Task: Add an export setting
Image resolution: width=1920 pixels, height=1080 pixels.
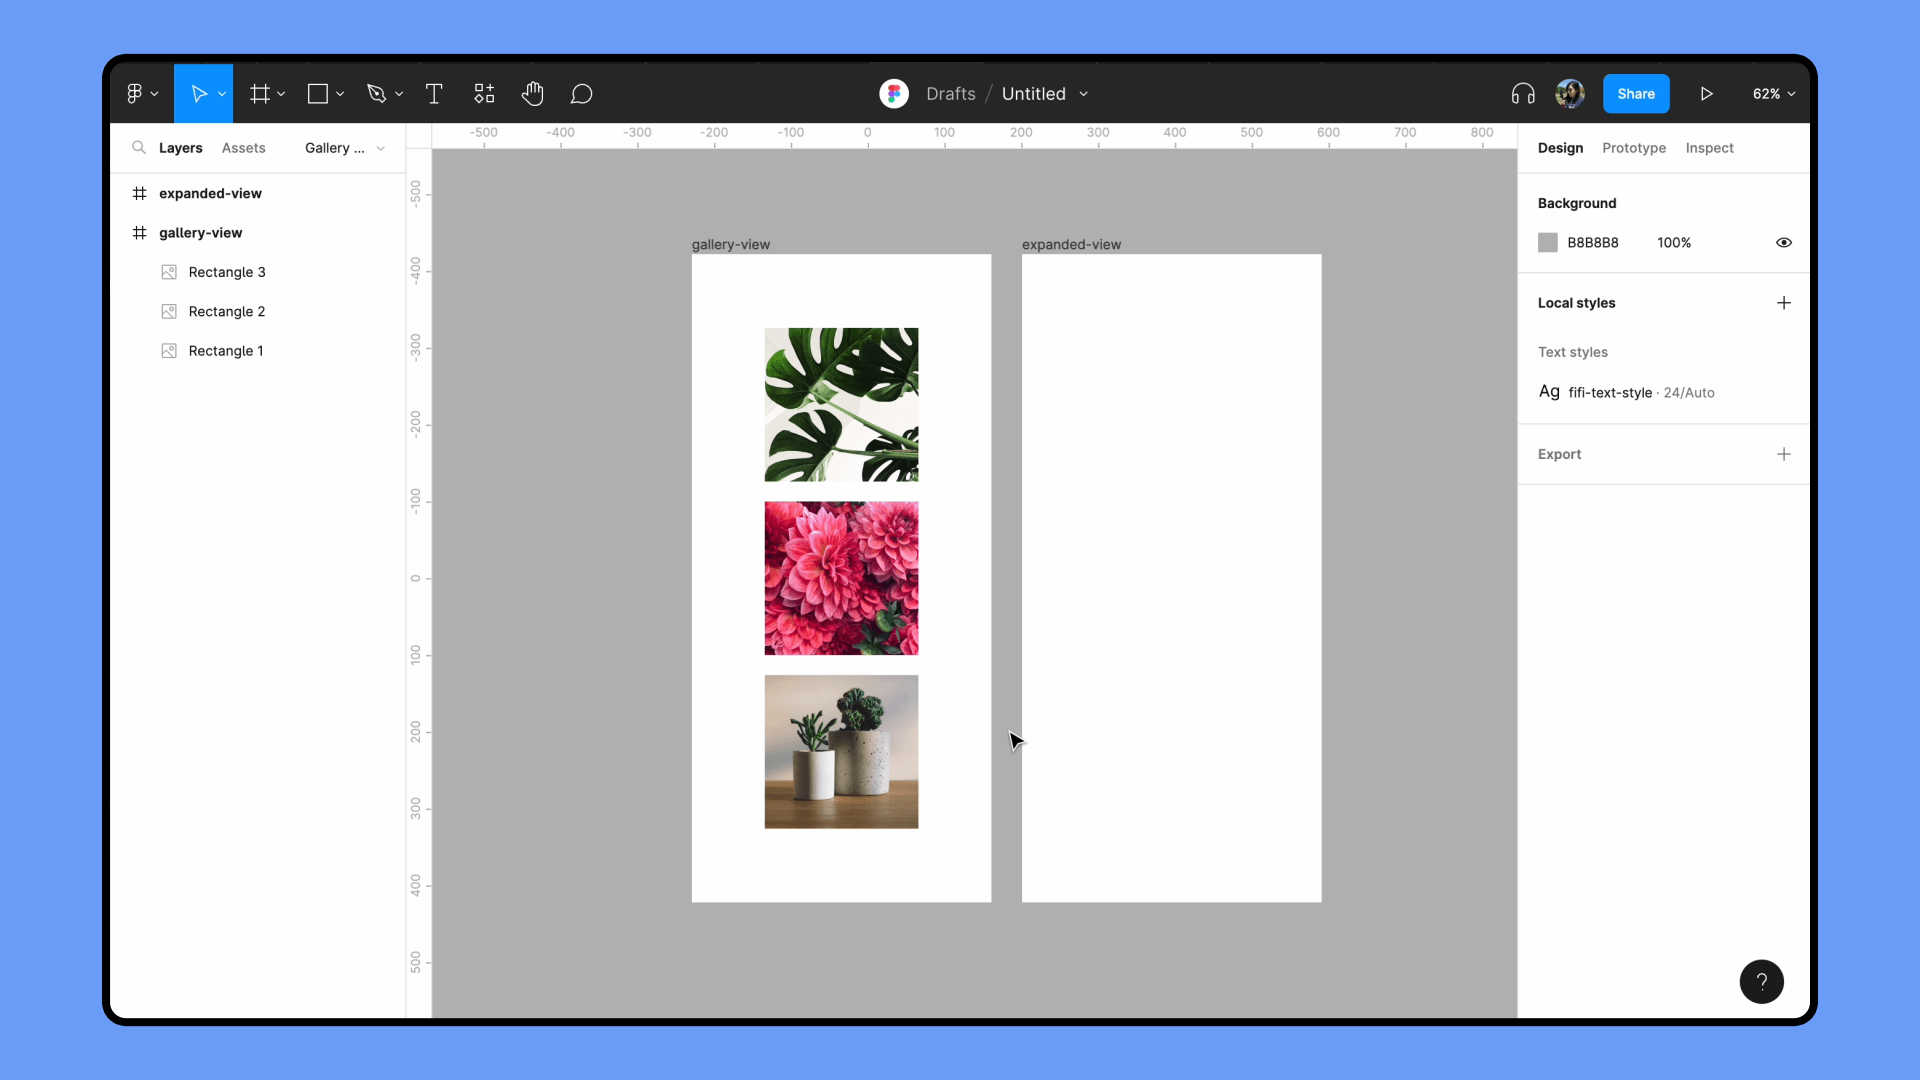Action: click(1783, 454)
